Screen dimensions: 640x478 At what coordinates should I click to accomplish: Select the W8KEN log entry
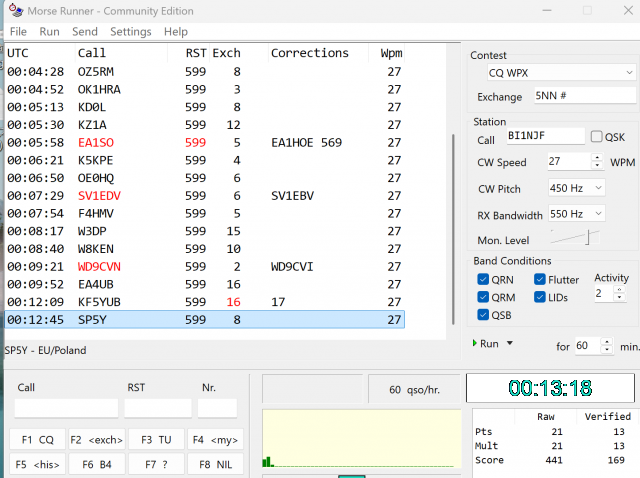205,249
